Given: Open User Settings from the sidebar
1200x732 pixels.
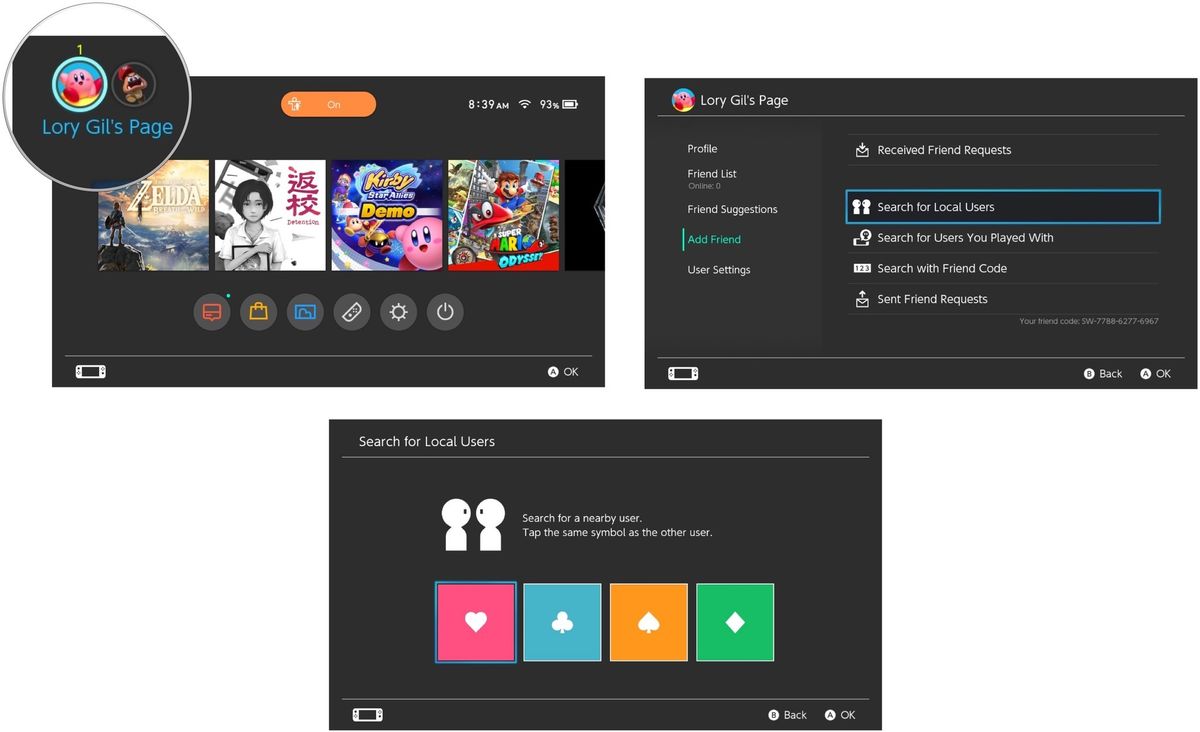Looking at the screenshot, I should (x=718, y=269).
